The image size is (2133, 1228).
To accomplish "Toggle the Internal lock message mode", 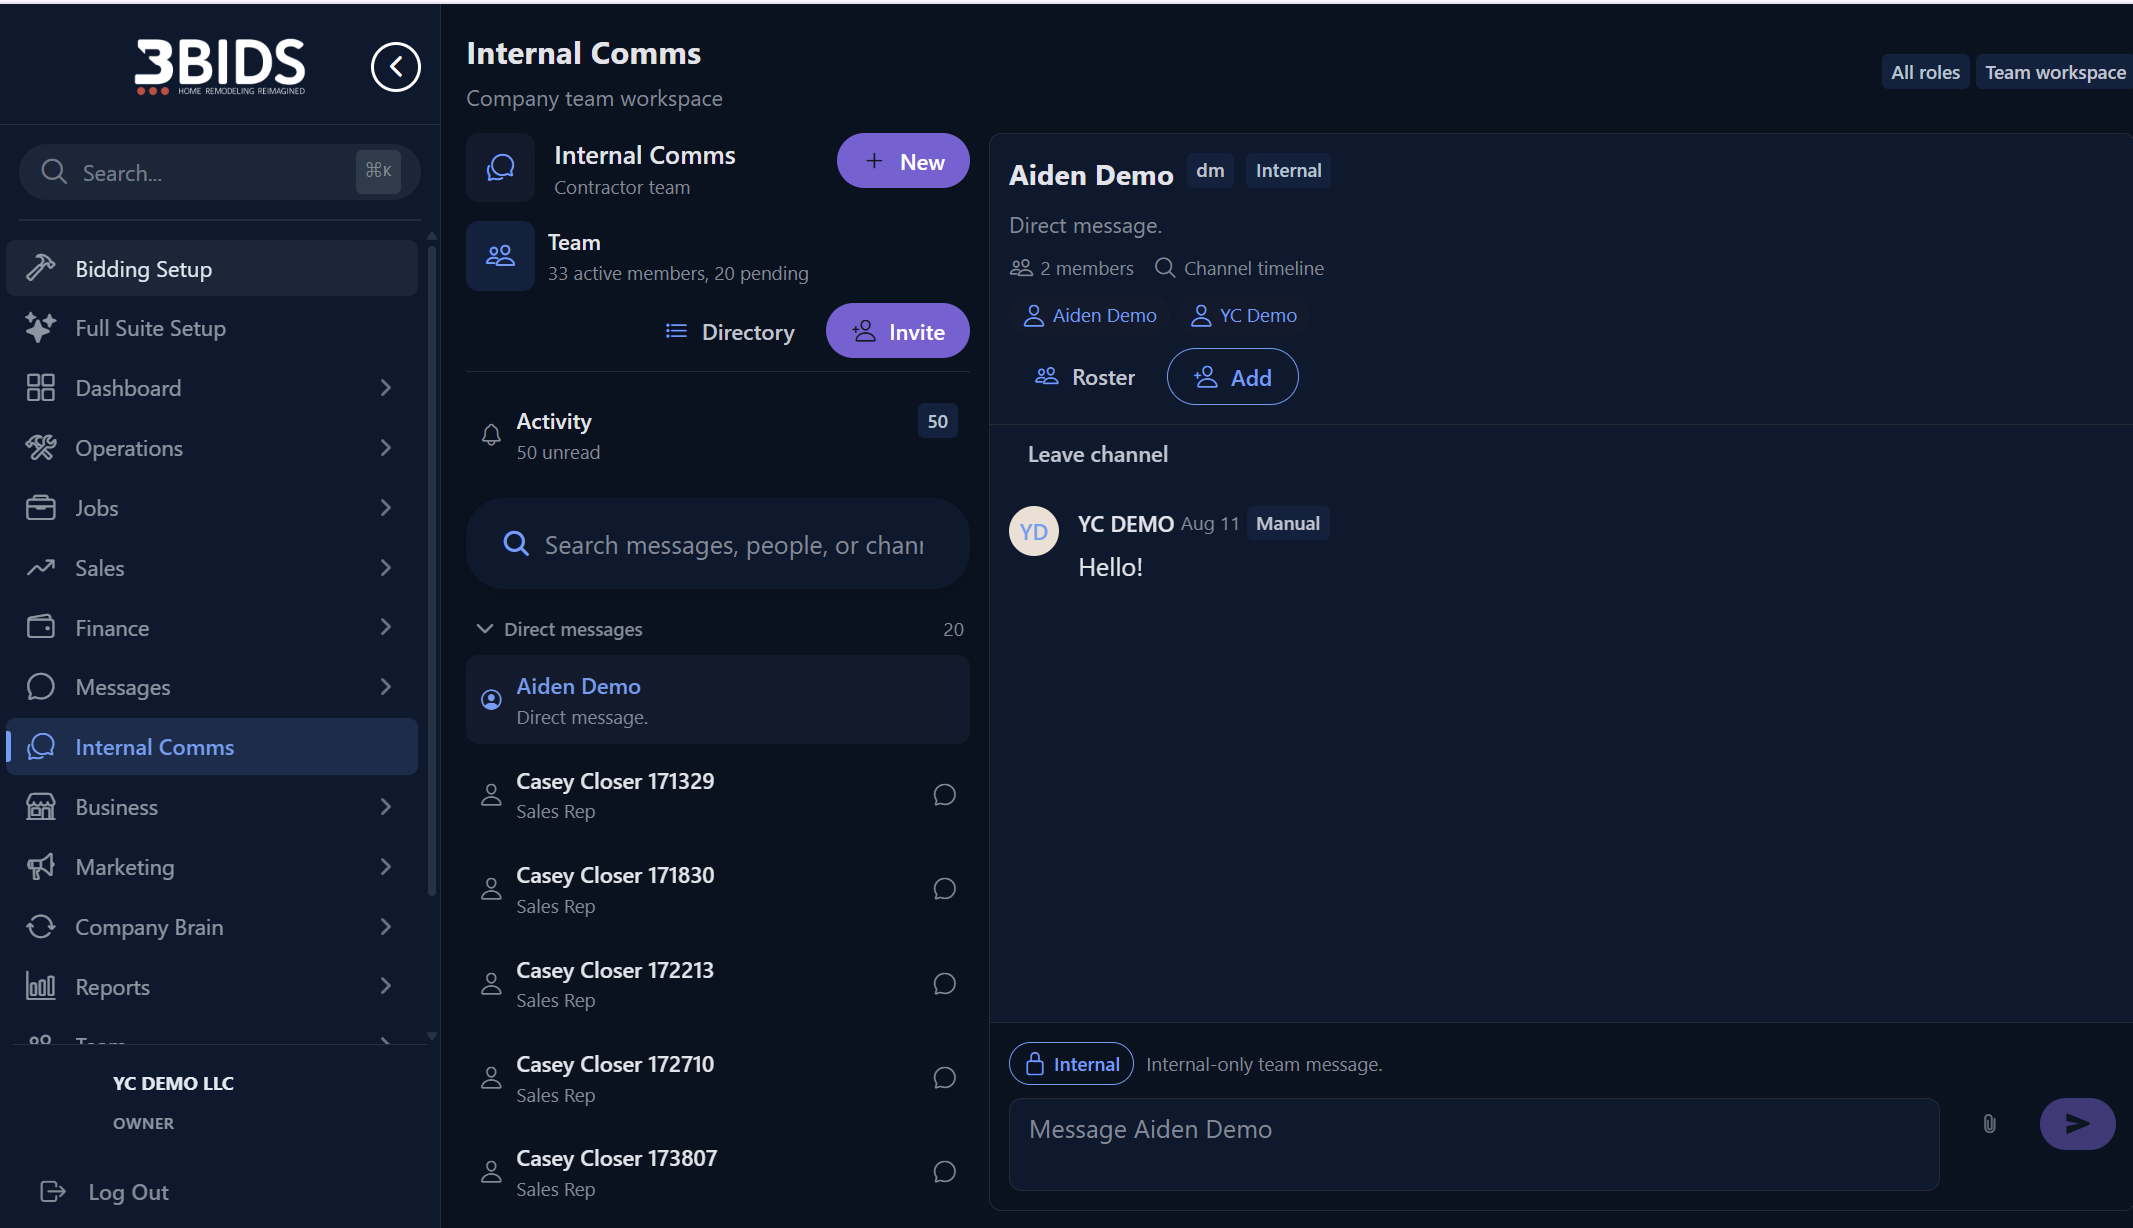I will 1071,1063.
